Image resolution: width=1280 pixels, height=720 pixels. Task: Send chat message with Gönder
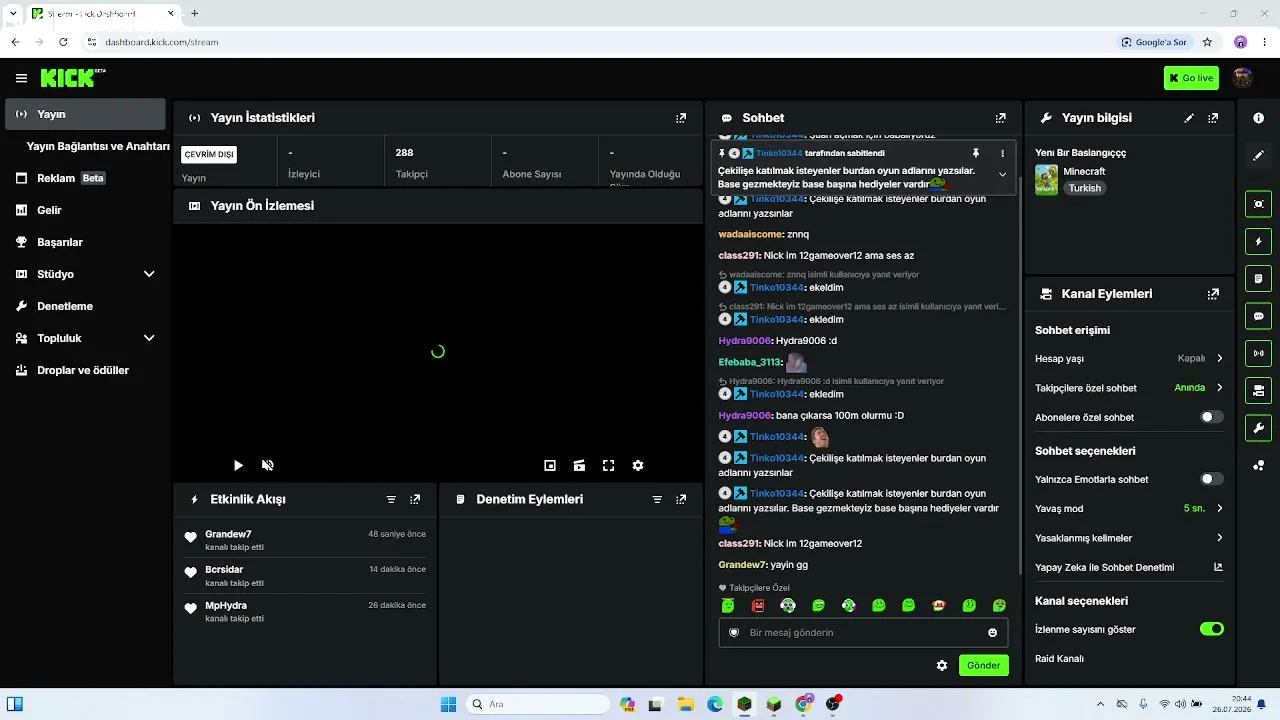[x=983, y=665]
